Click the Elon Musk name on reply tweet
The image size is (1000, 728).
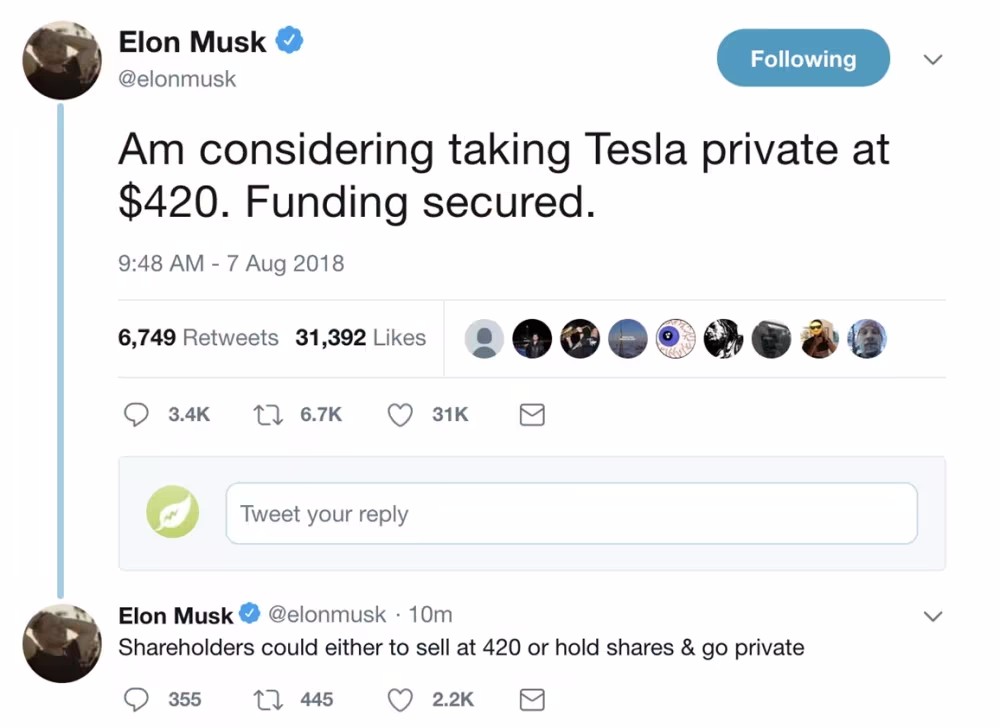tap(175, 616)
